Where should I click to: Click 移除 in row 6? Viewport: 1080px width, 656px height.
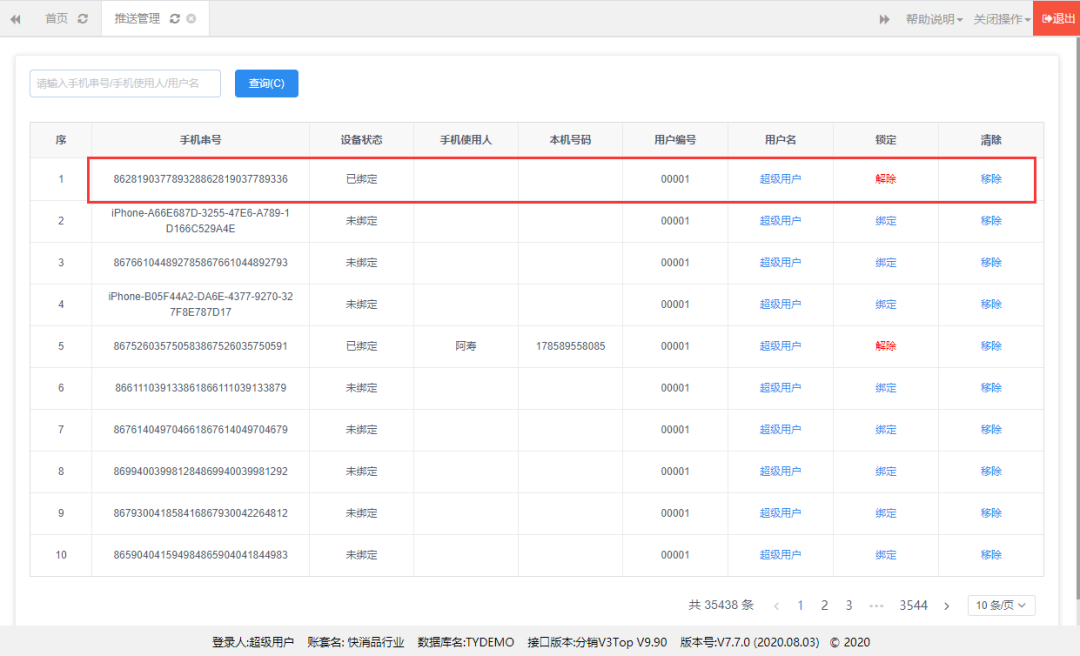991,388
